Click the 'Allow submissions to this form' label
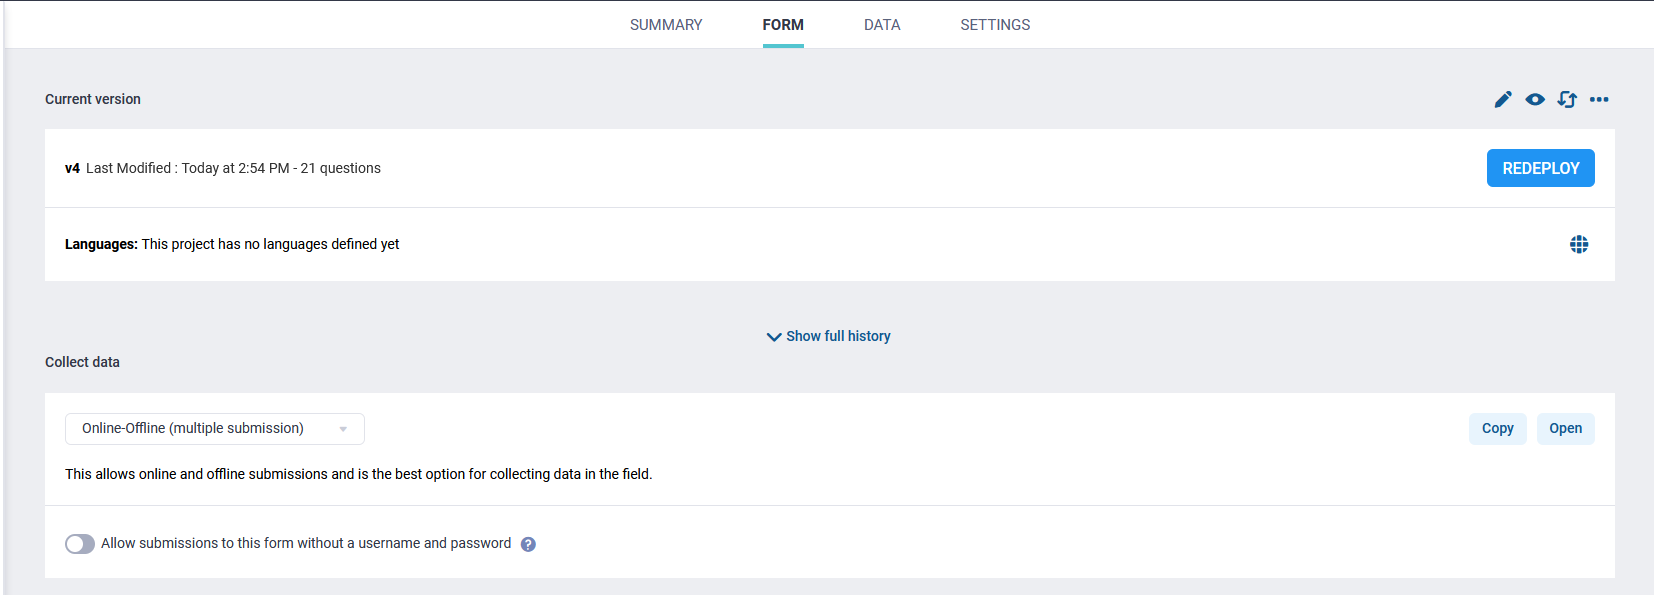This screenshot has width=1654, height=595. (305, 543)
